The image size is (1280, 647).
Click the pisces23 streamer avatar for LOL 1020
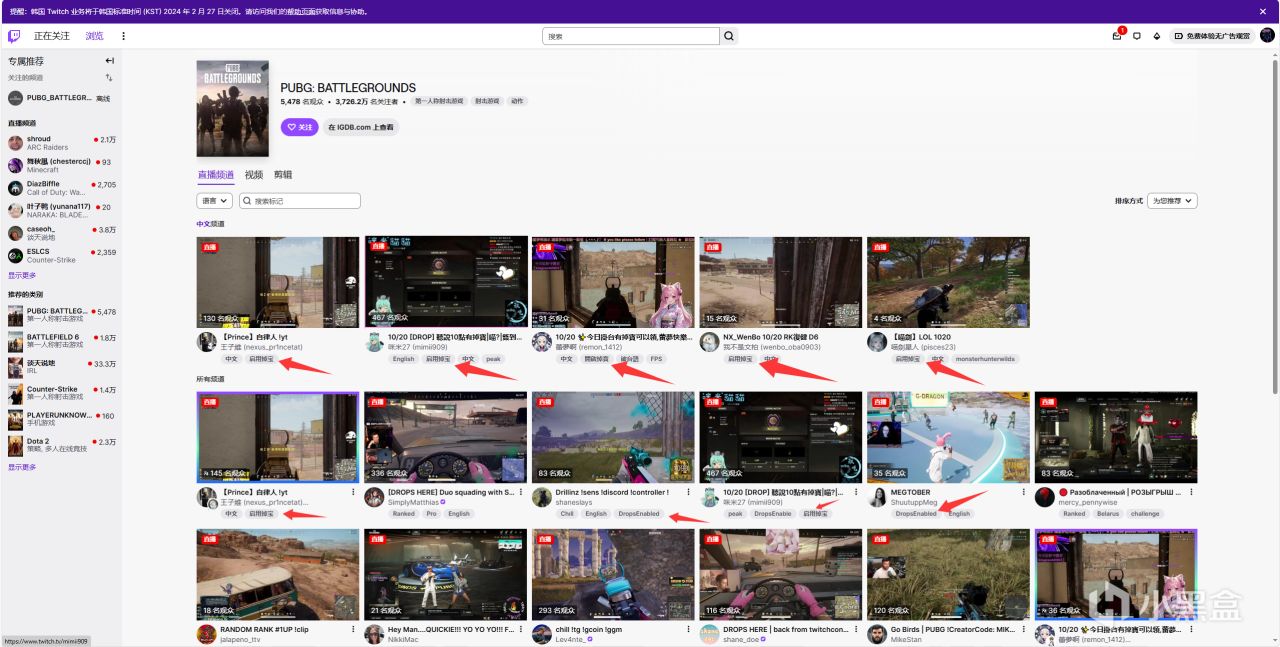pos(877,342)
